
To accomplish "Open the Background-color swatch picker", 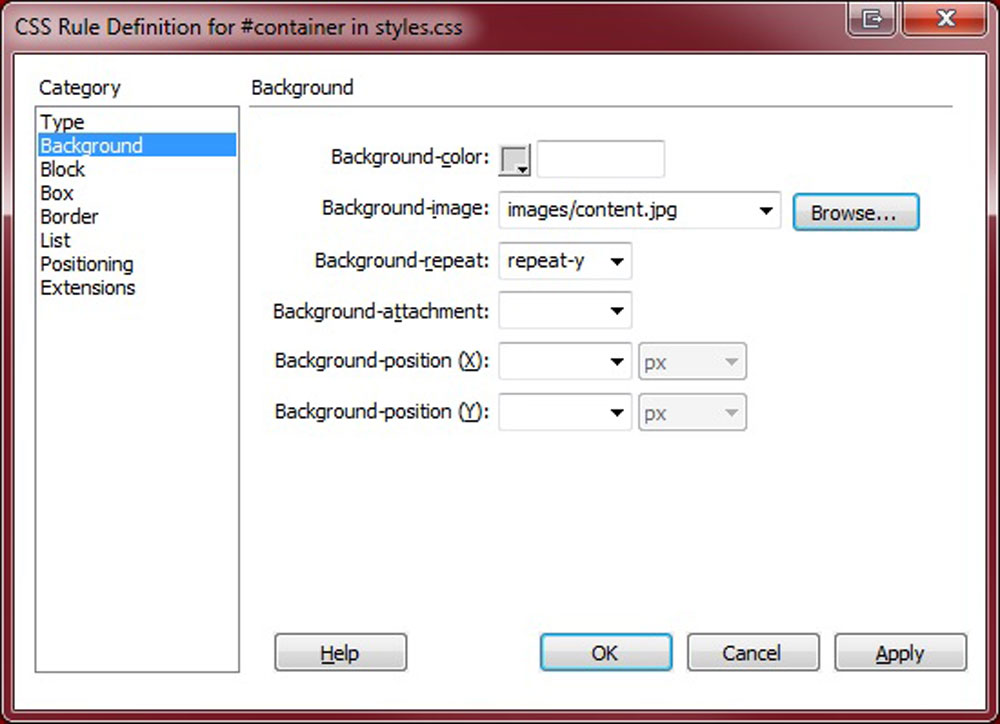I will tap(515, 159).
